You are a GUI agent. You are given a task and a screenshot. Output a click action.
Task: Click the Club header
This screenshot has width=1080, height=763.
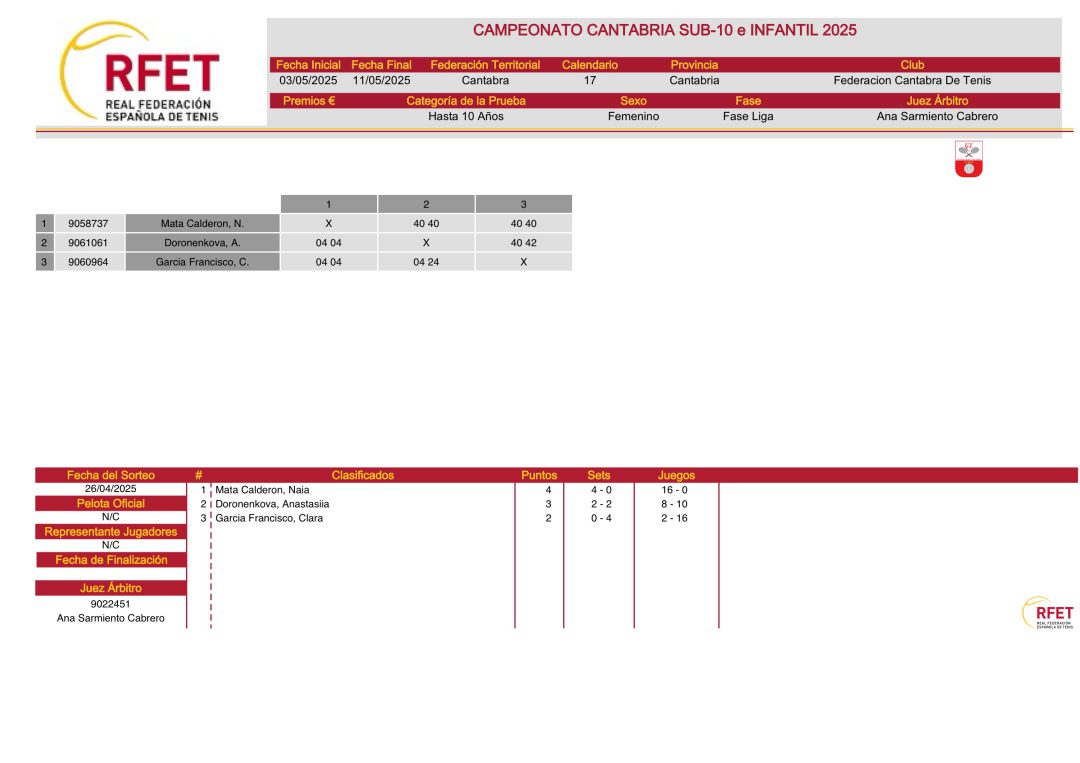pos(912,65)
